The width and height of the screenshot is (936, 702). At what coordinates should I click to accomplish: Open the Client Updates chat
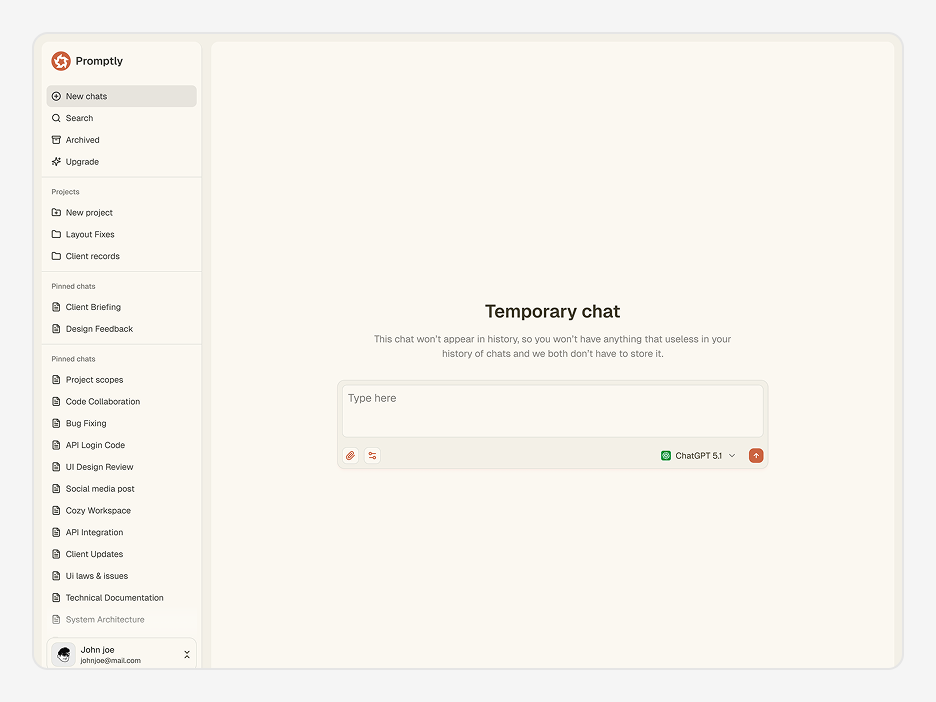[122, 554]
